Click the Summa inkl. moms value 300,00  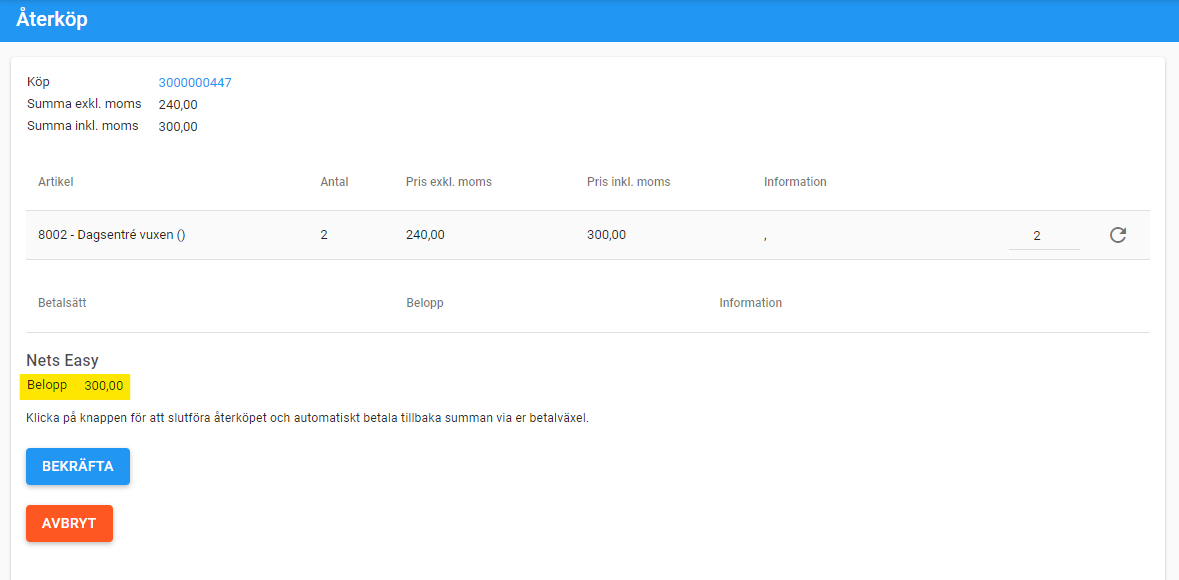tap(178, 126)
